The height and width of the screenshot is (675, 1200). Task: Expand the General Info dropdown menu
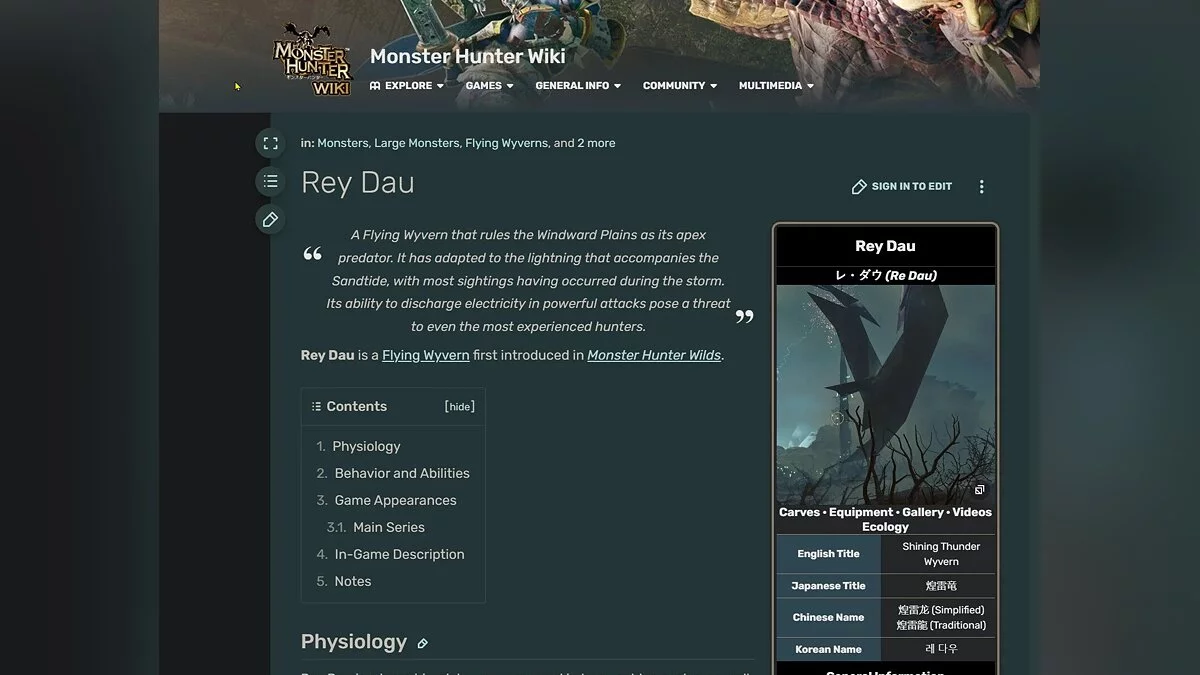[578, 86]
